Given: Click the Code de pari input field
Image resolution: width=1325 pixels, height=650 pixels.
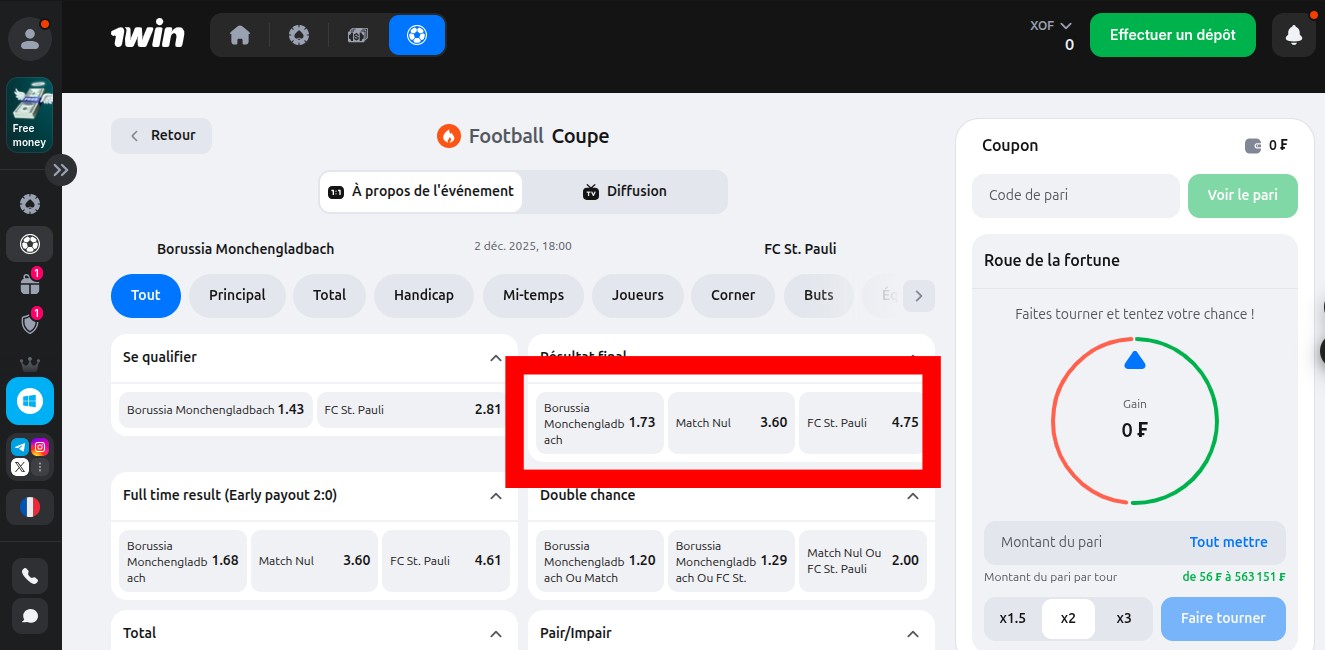Looking at the screenshot, I should pyautogui.click(x=1075, y=196).
